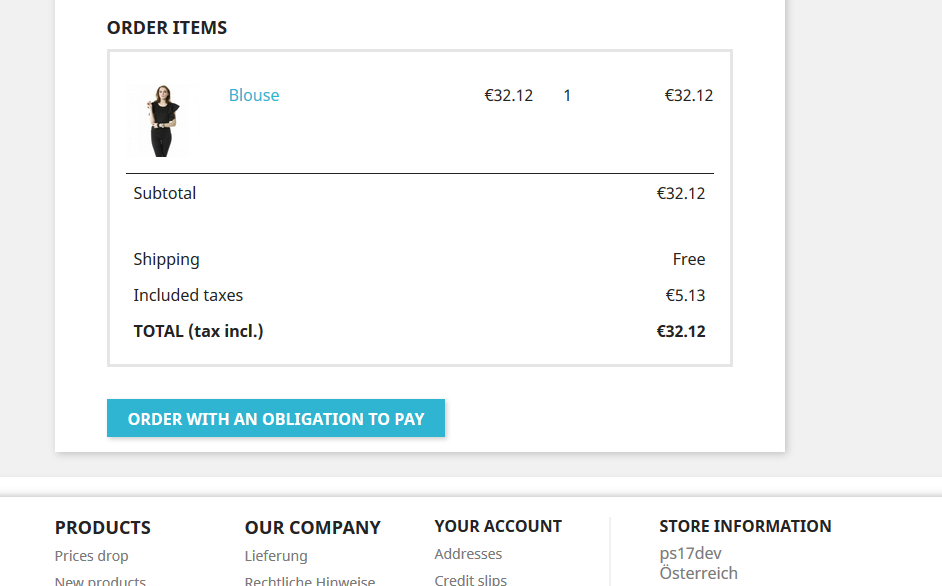
Task: Click the Order Items section heading
Action: coord(167,28)
